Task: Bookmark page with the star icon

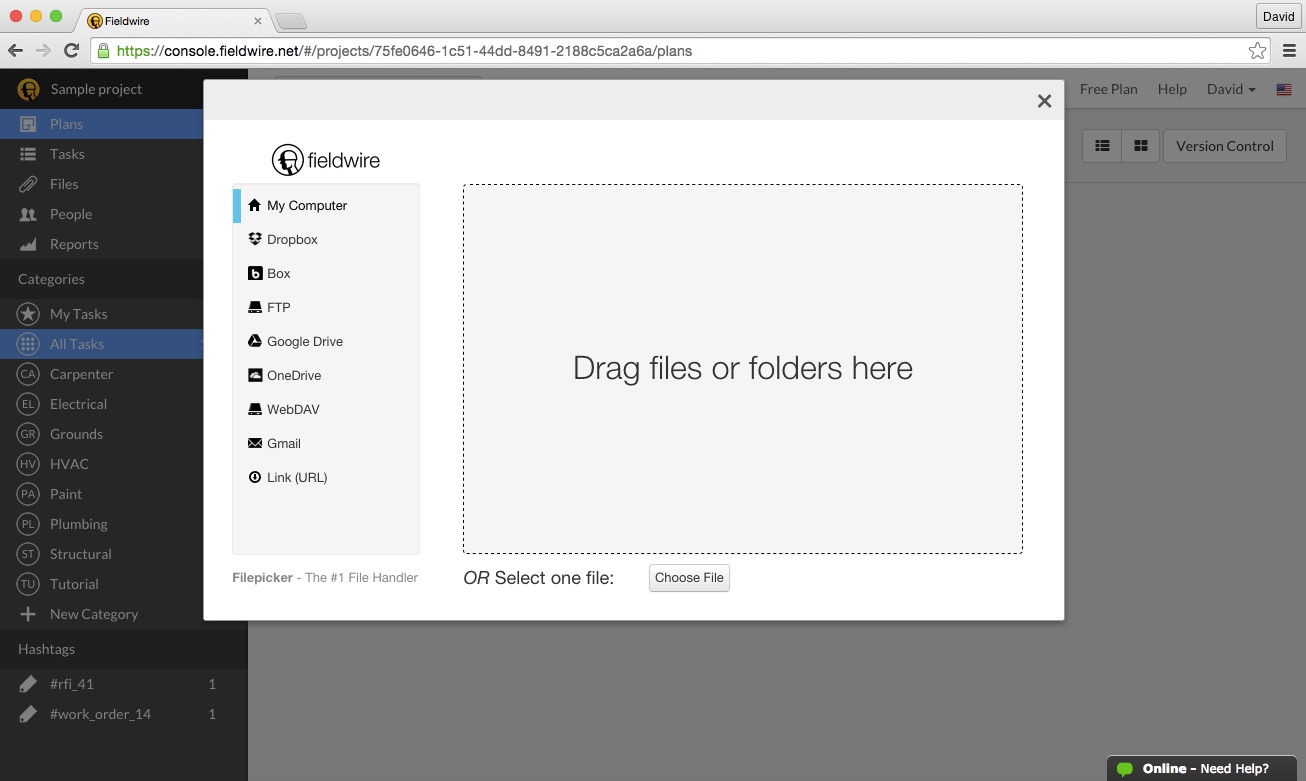Action: coord(1257,51)
